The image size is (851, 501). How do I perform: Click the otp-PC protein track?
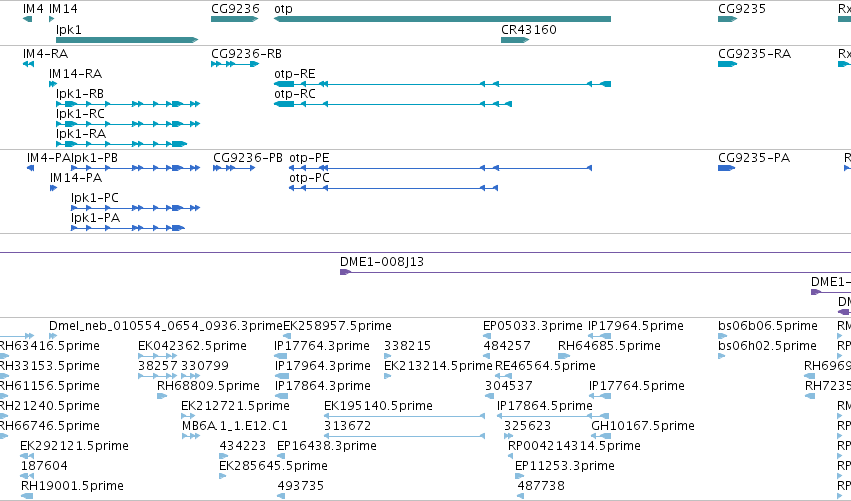click(x=393, y=188)
